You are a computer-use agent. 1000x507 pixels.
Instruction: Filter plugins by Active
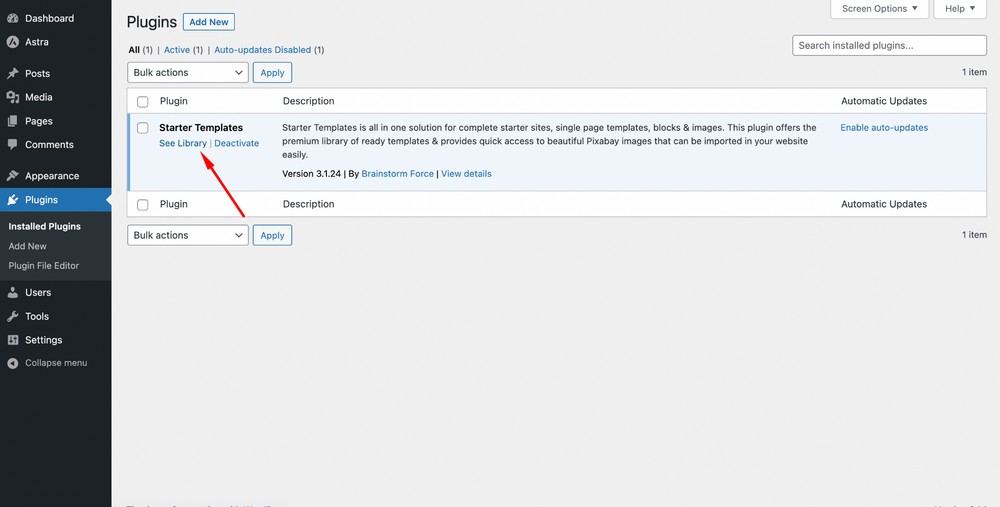coord(177,50)
